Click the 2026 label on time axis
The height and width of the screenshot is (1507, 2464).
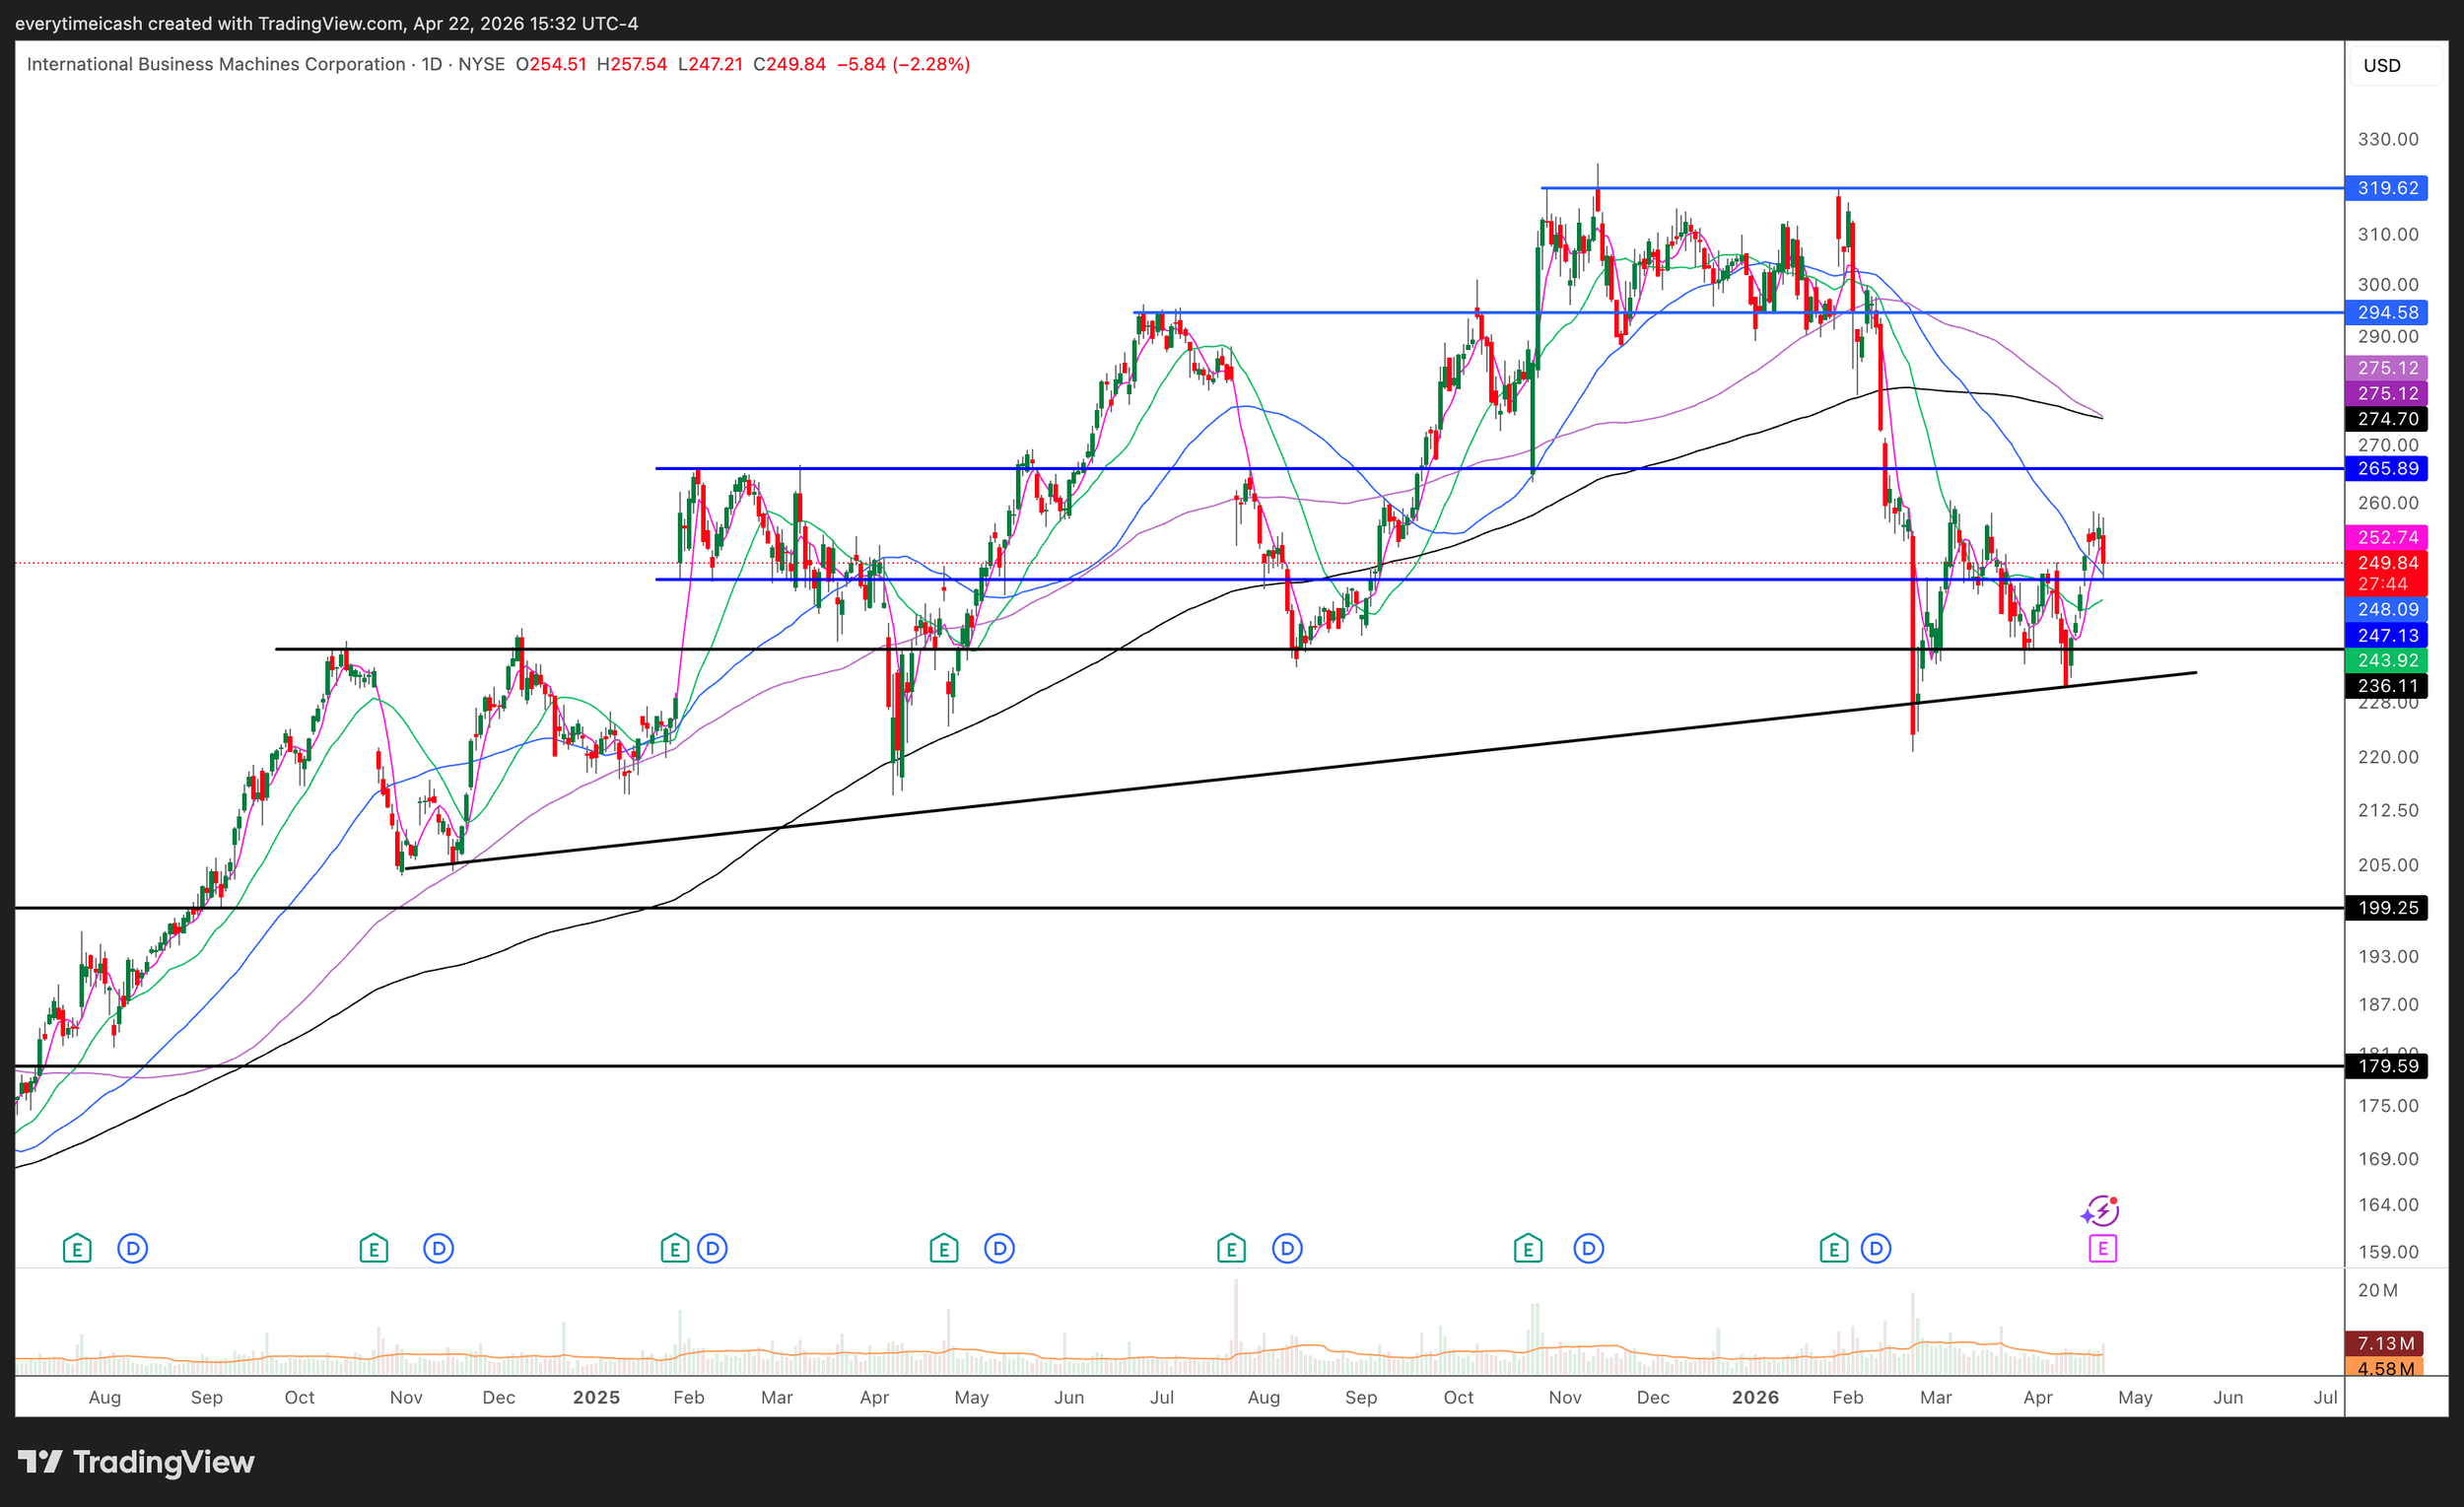pyautogui.click(x=1755, y=1397)
